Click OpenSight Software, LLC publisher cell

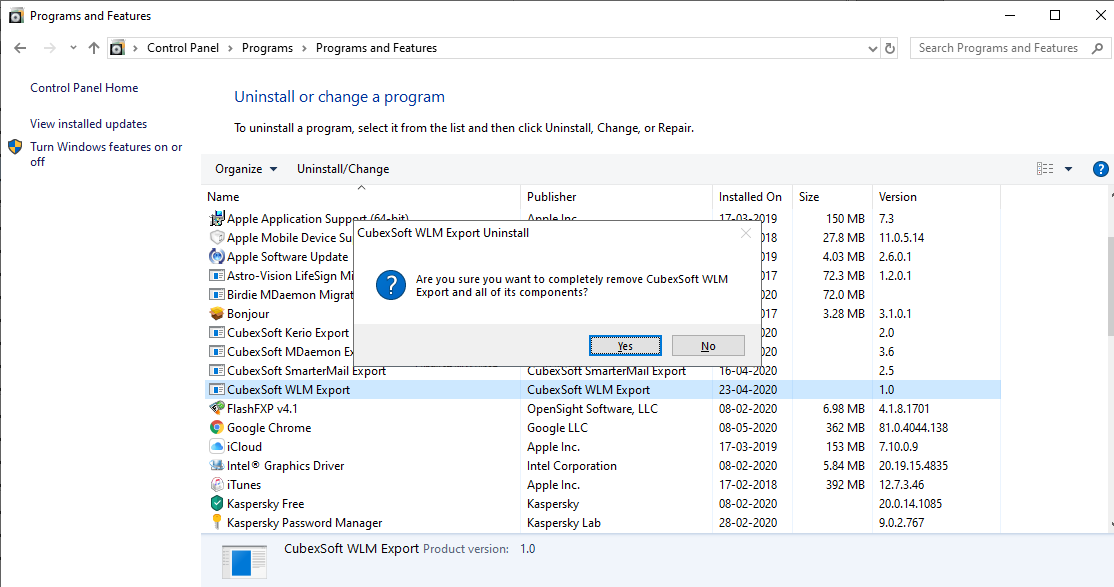[x=592, y=409]
